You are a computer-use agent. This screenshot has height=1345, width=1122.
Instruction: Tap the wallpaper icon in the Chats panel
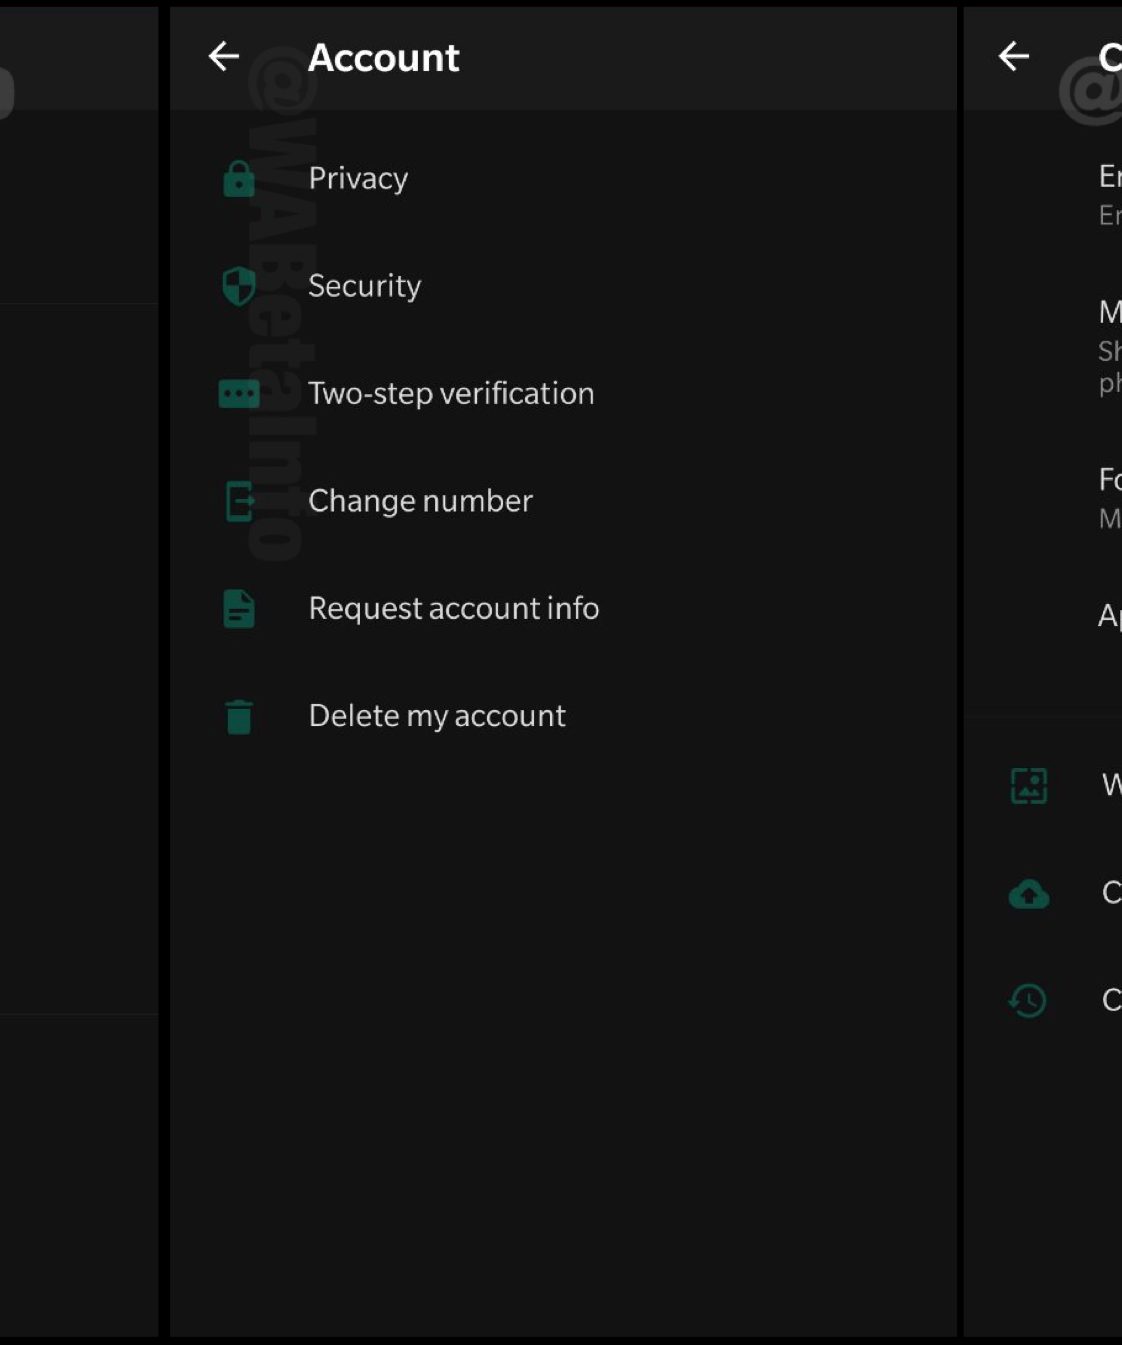pos(1028,786)
